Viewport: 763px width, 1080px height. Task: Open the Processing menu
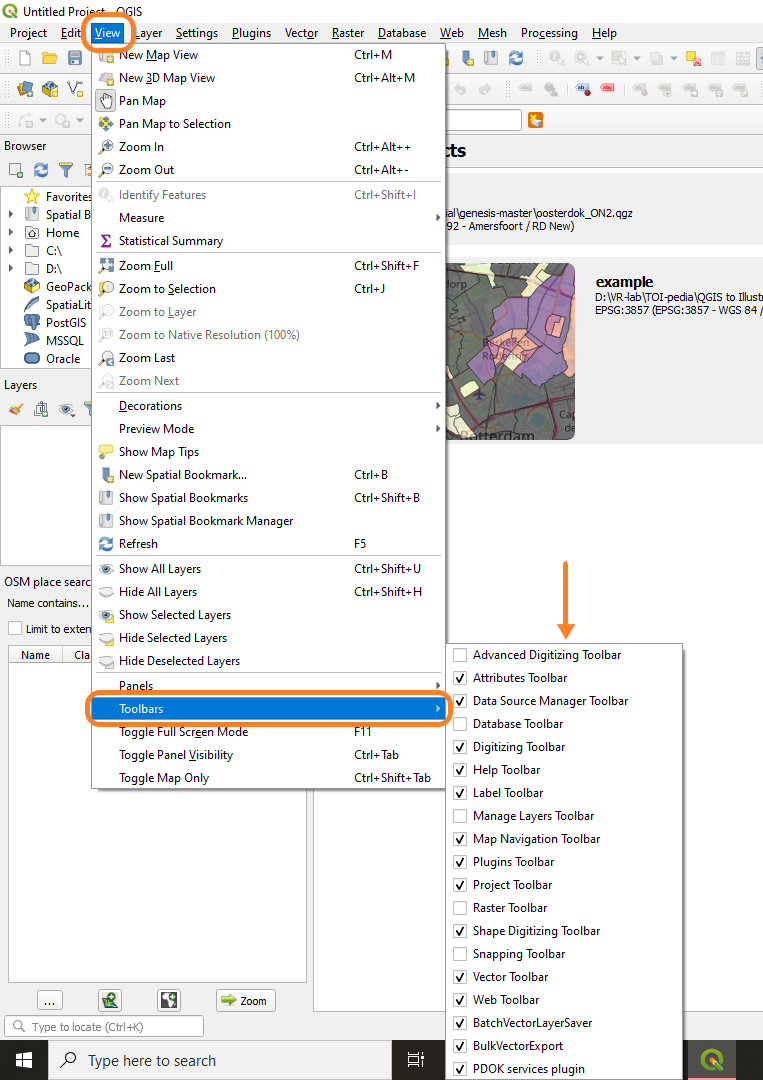click(549, 33)
